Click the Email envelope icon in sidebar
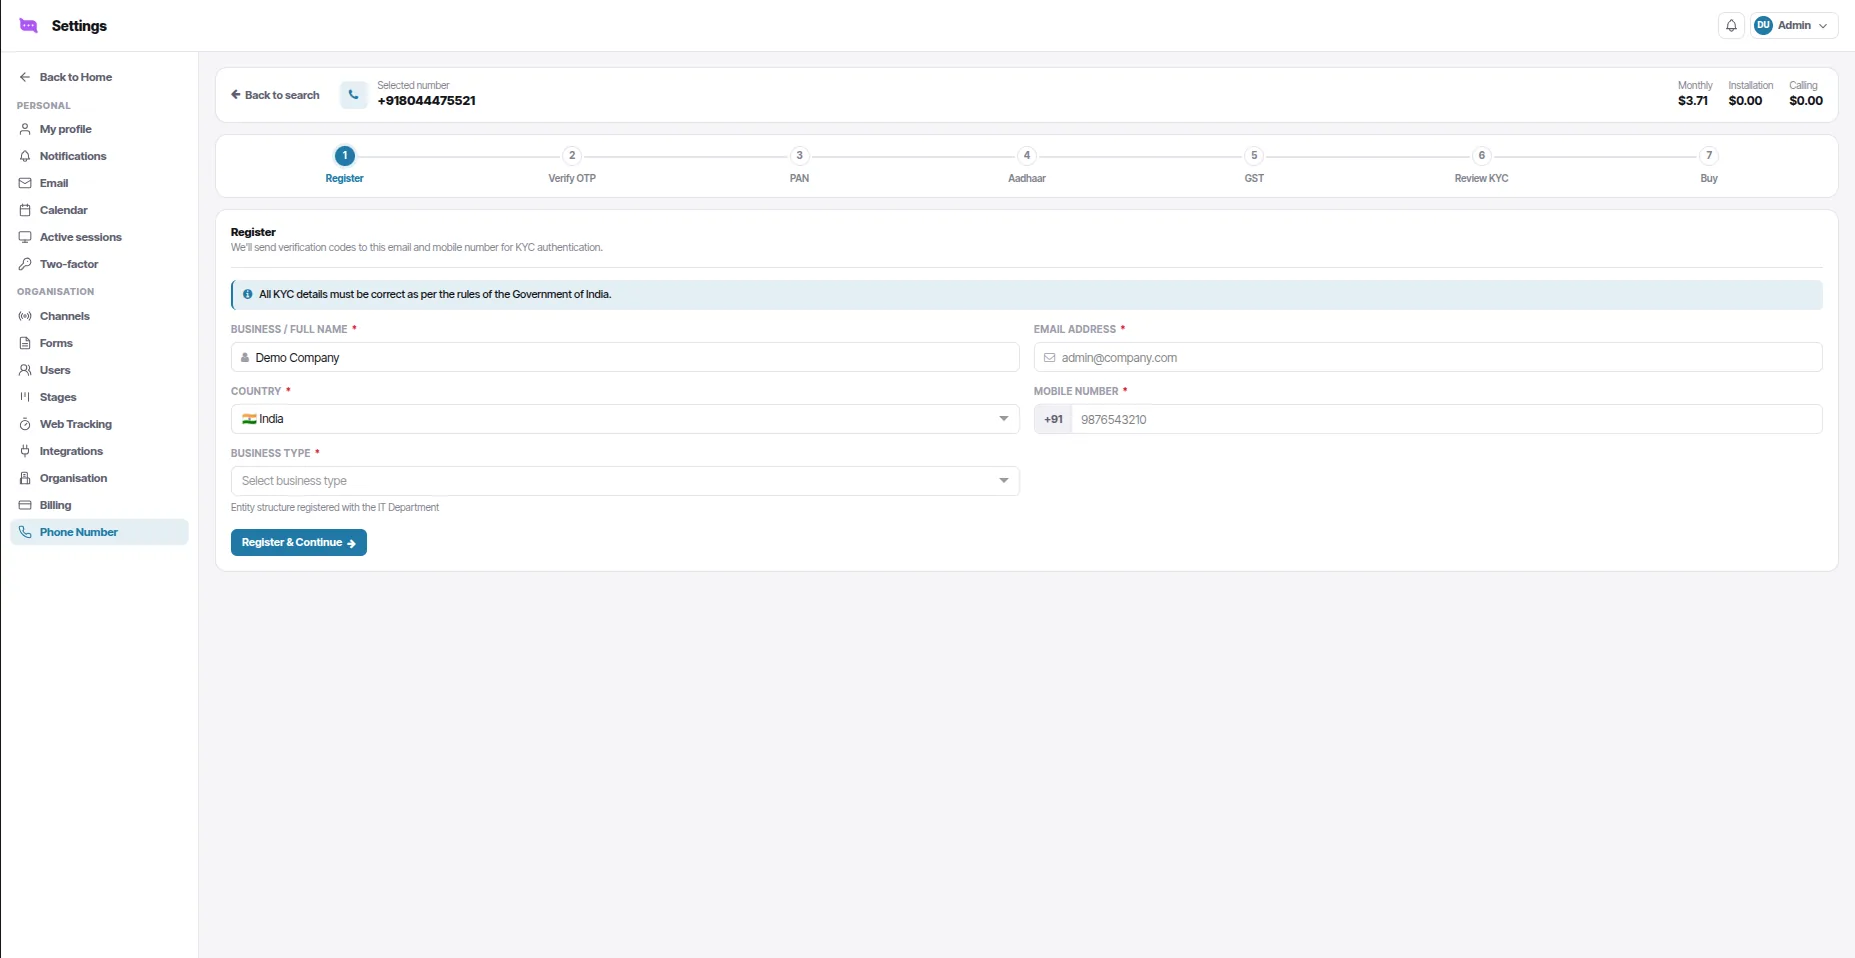 pyautogui.click(x=25, y=183)
